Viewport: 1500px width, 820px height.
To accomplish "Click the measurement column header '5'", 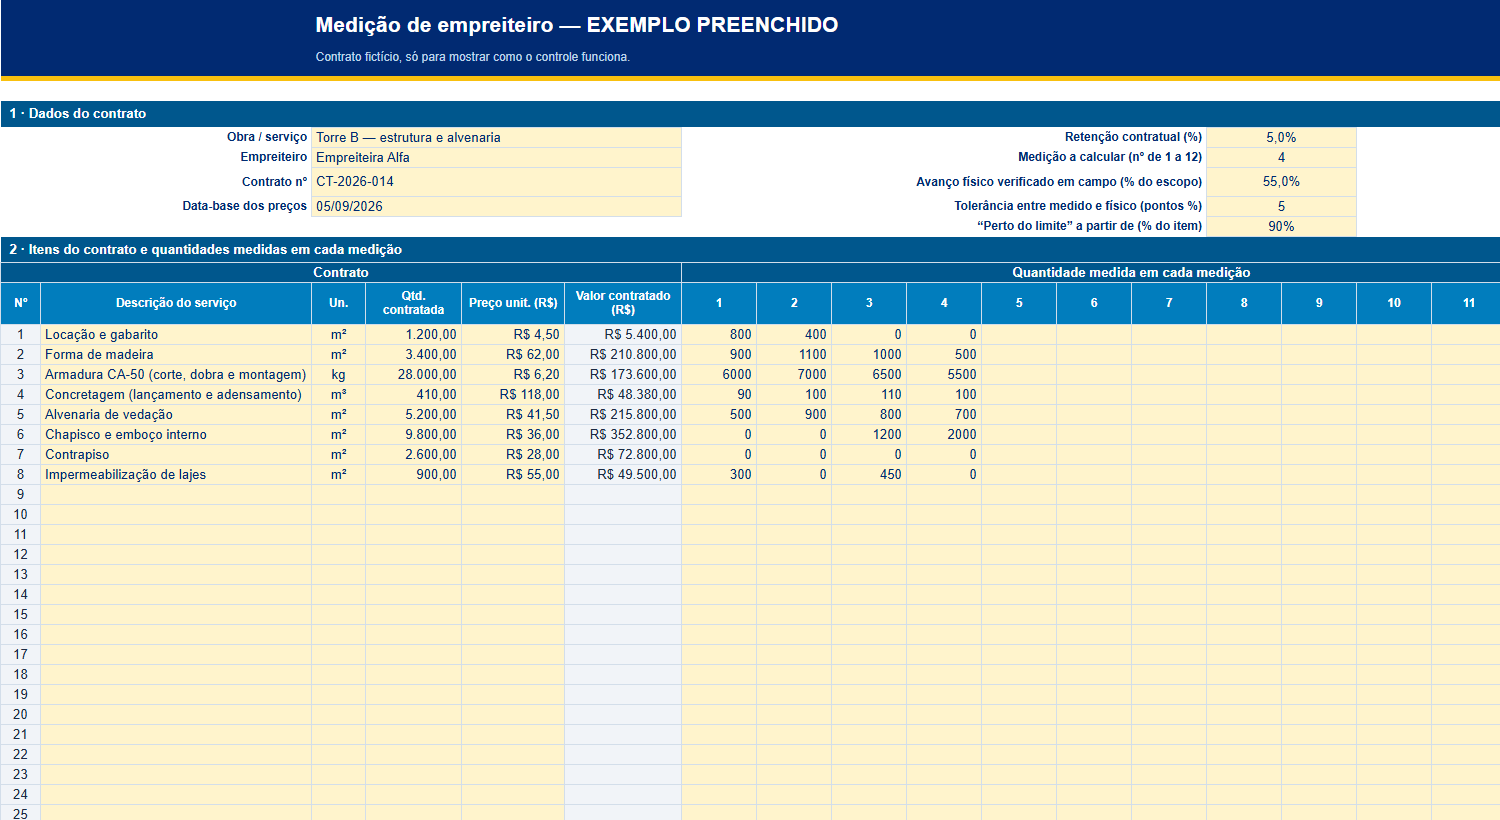I will [1019, 303].
